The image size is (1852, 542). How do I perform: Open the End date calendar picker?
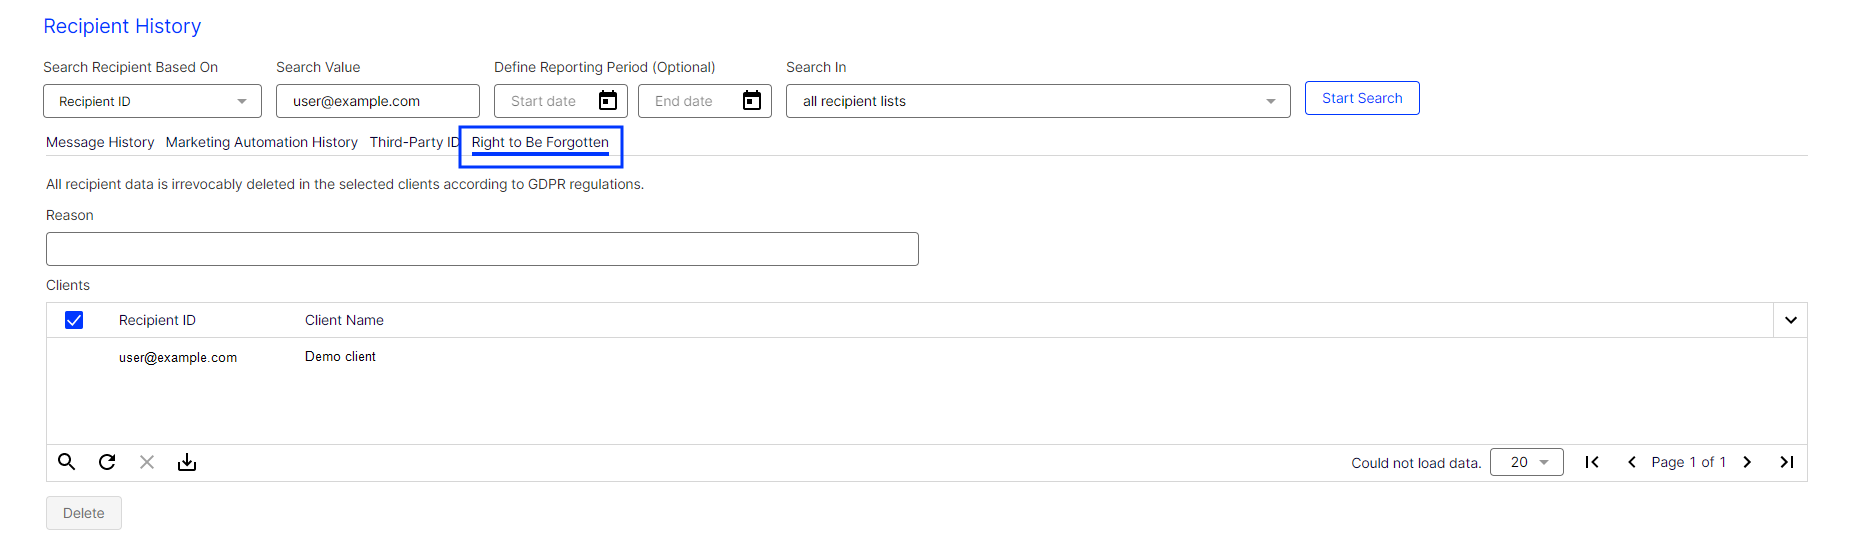coord(752,101)
